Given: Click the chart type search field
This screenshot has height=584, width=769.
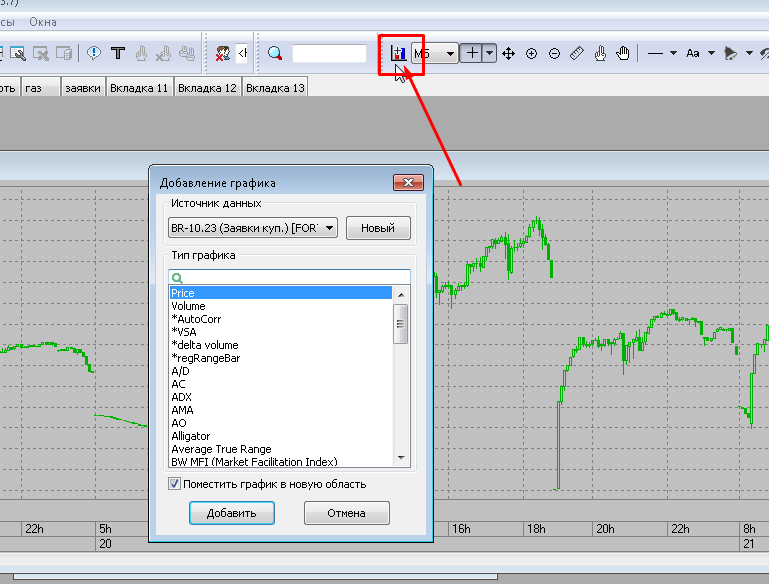Looking at the screenshot, I should click(289, 278).
